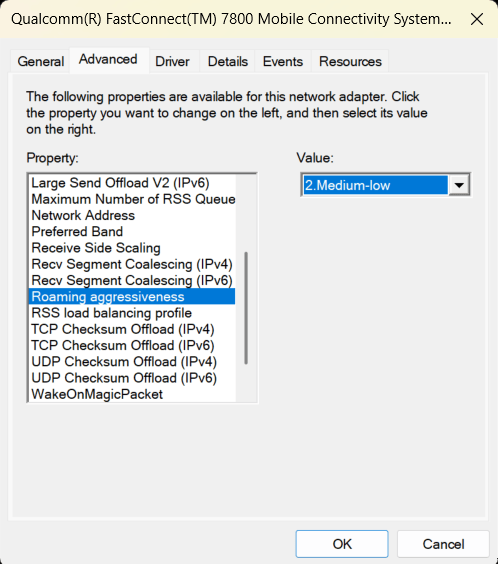
Task: Select TCP Checksum Offload (IPv6)
Action: 132,345
